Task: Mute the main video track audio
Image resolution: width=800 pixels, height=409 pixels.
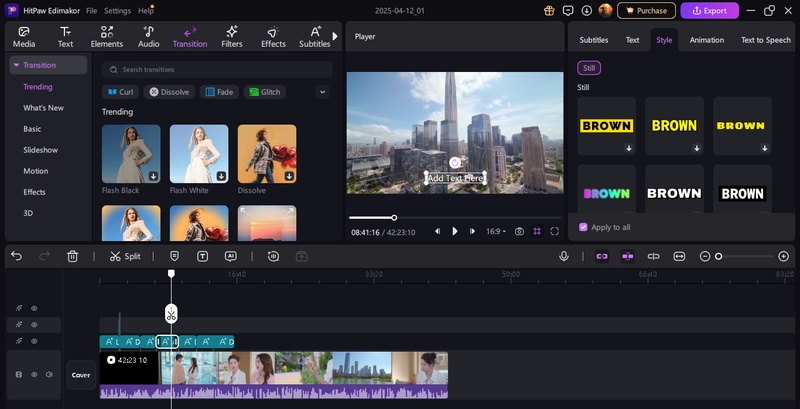Action: coord(49,375)
